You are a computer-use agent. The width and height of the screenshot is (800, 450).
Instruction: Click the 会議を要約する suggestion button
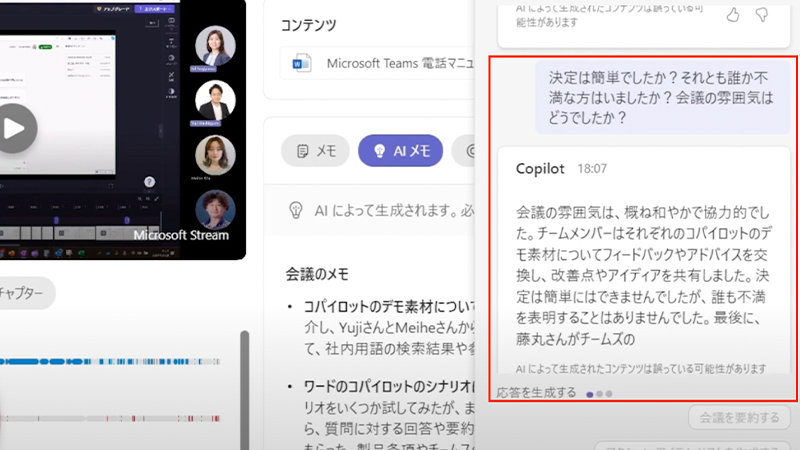pos(740,417)
